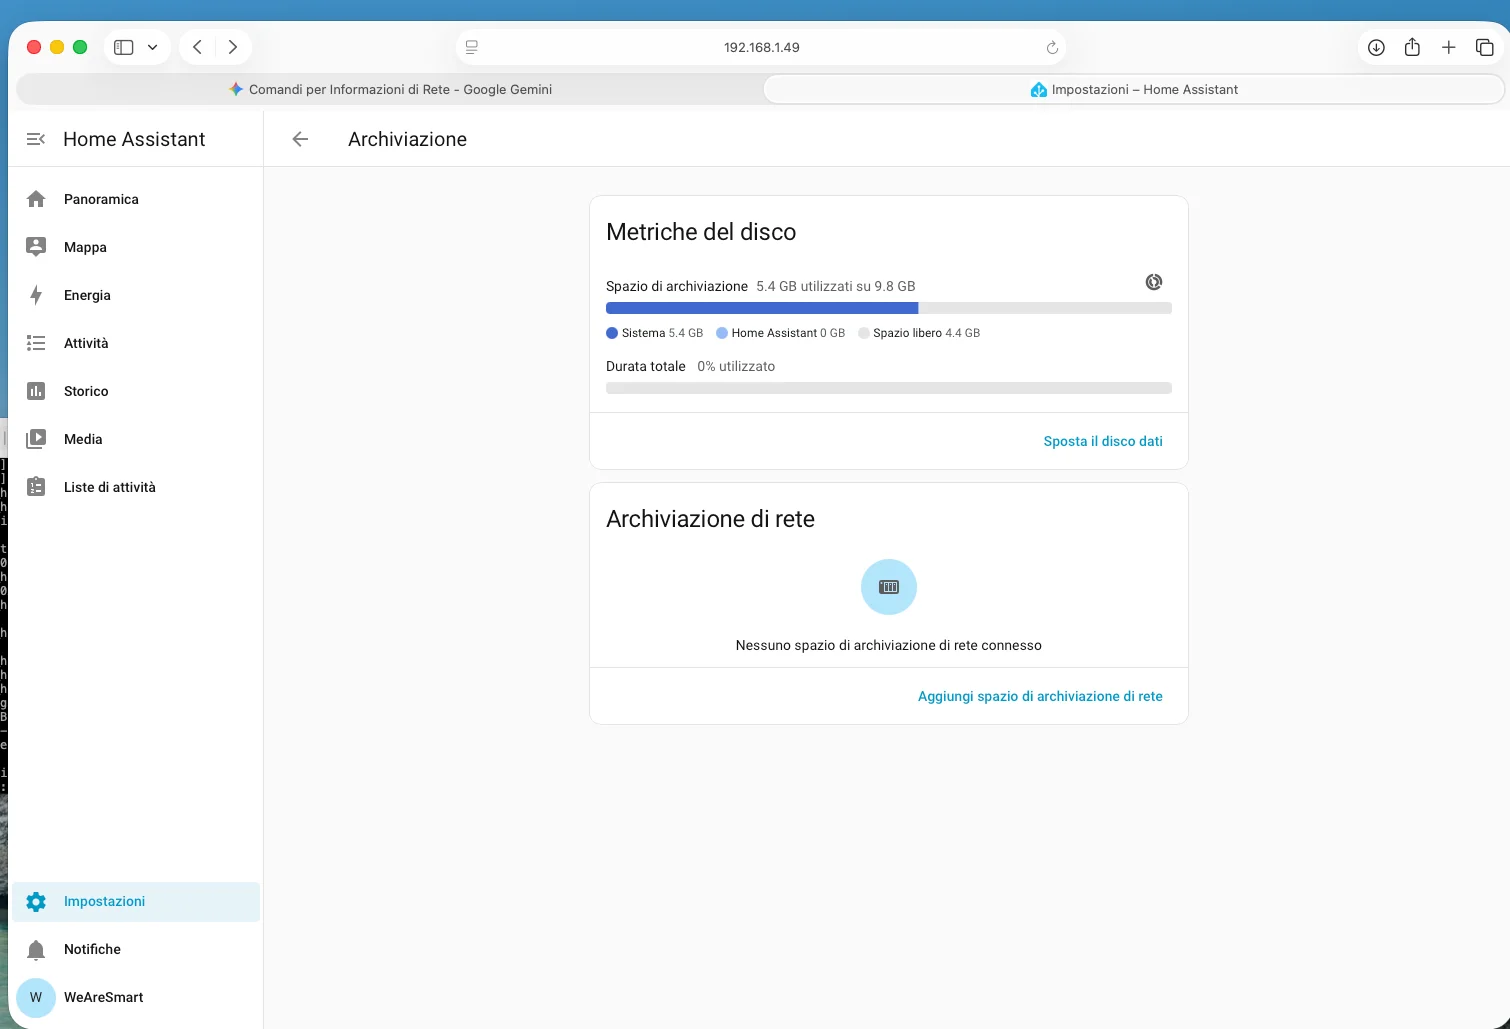Open the WeAreSmart user avatar
The height and width of the screenshot is (1029, 1510).
[x=36, y=997]
